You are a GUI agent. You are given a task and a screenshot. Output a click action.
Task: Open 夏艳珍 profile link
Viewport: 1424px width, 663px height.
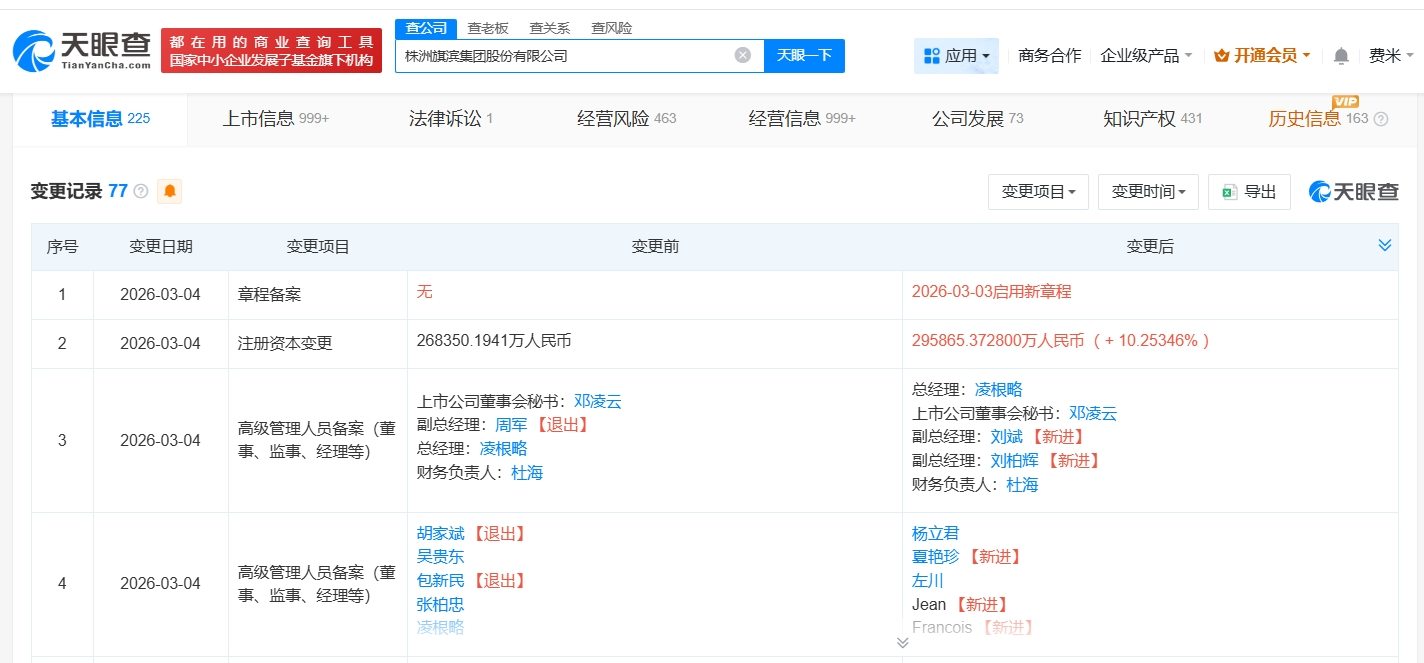[935, 557]
